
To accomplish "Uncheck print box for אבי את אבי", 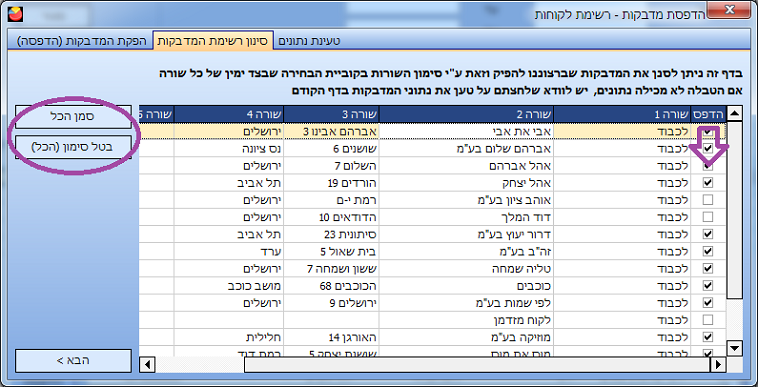I will [x=708, y=131].
